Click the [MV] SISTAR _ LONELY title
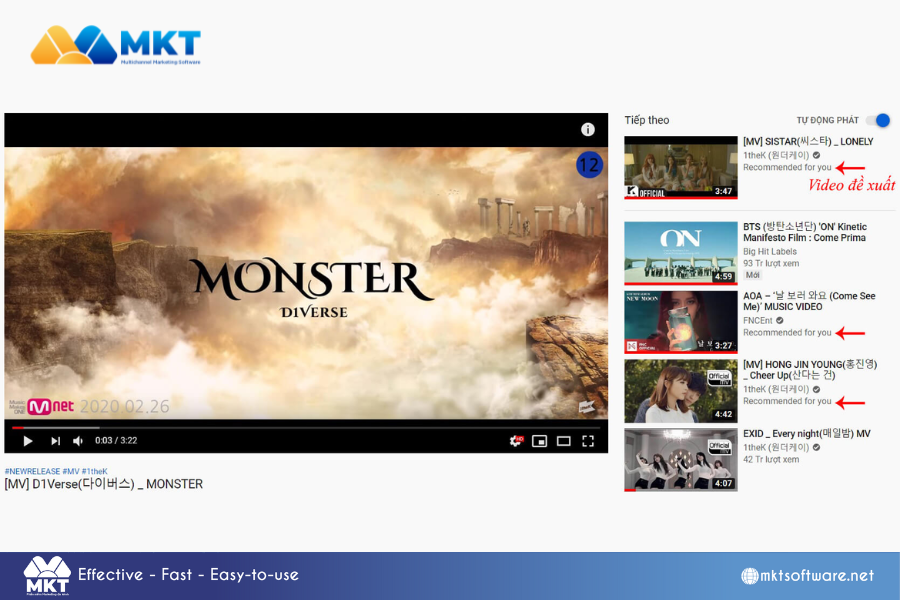Viewport: 900px width, 600px height. click(808, 142)
